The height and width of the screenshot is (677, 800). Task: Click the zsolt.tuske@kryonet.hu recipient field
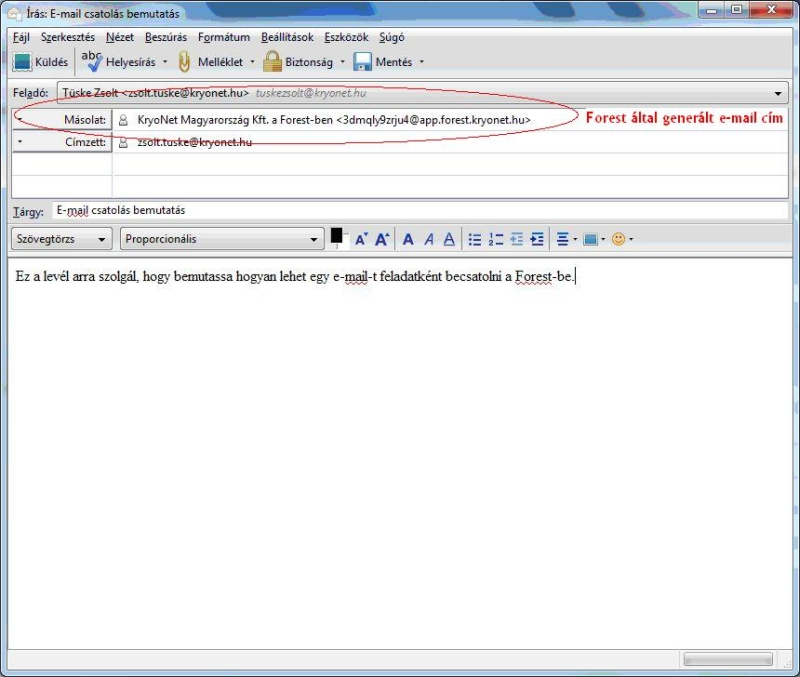pos(449,142)
